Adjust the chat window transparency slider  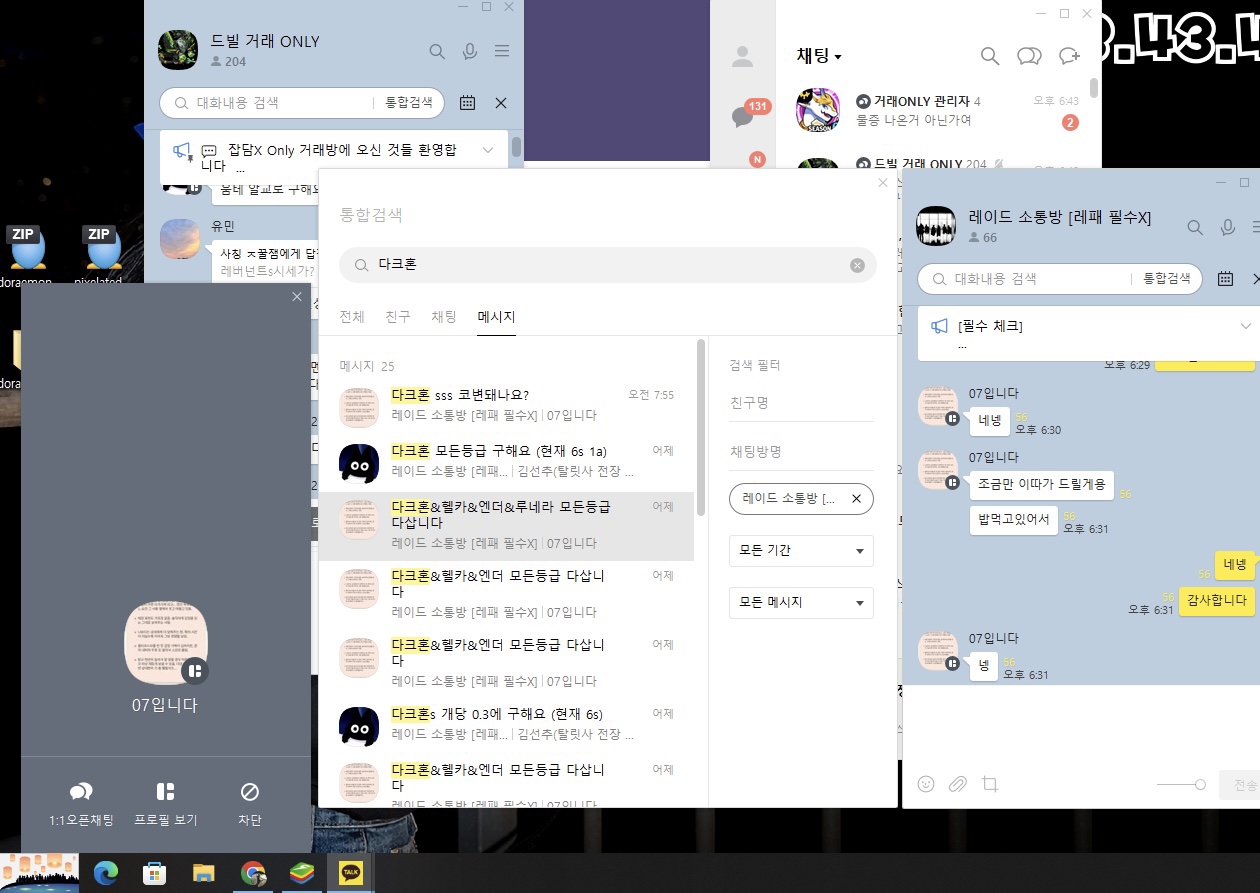point(1181,785)
